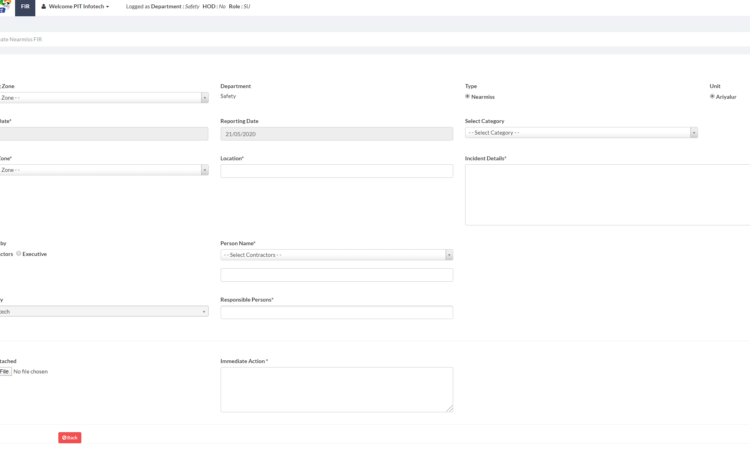Open the FIR menu tab
The image size is (750, 450).
click(25, 7)
